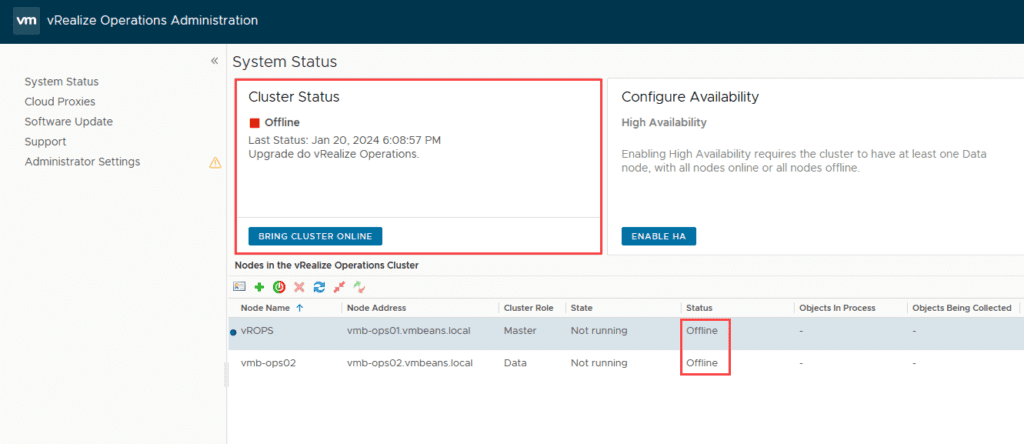Go to Software Update
Viewport: 1024px width, 444px height.
[69, 121]
